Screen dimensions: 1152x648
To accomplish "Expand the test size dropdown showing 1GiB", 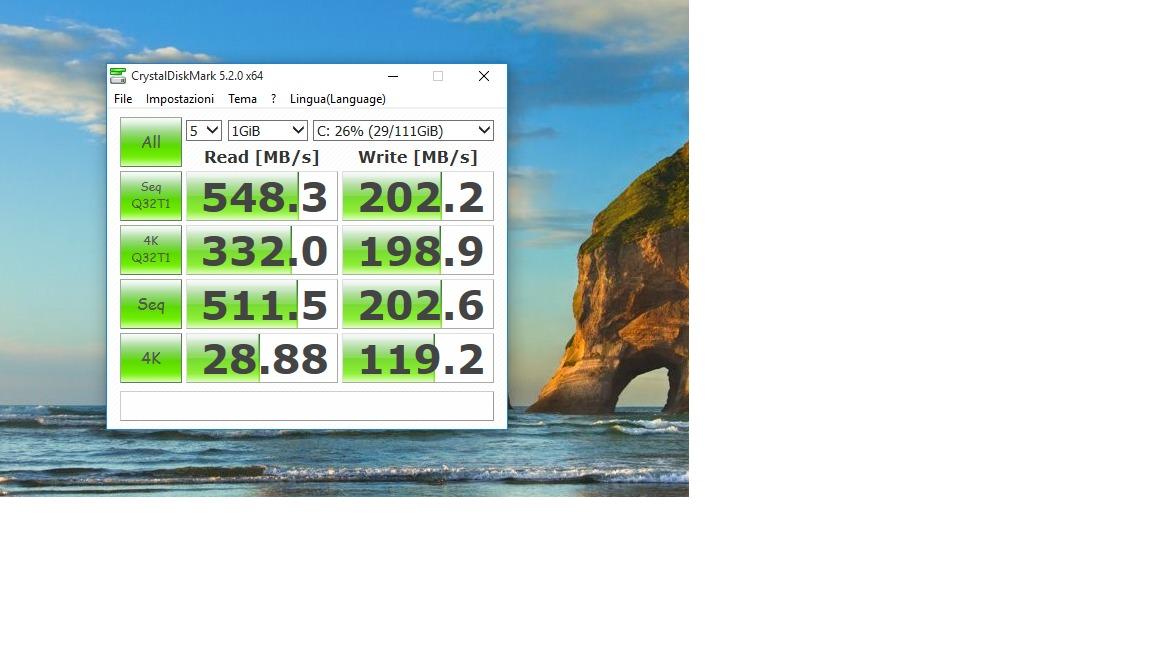I will click(267, 131).
